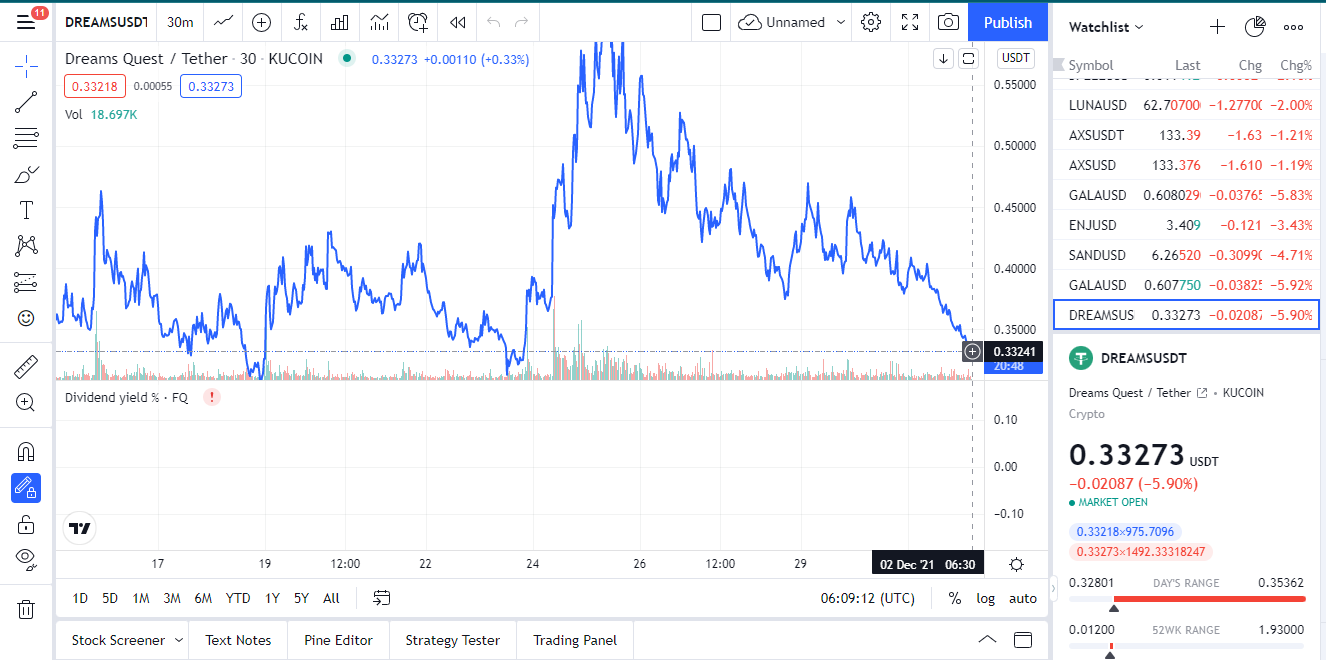
Task: Open the Text Notes tab
Action: click(238, 640)
